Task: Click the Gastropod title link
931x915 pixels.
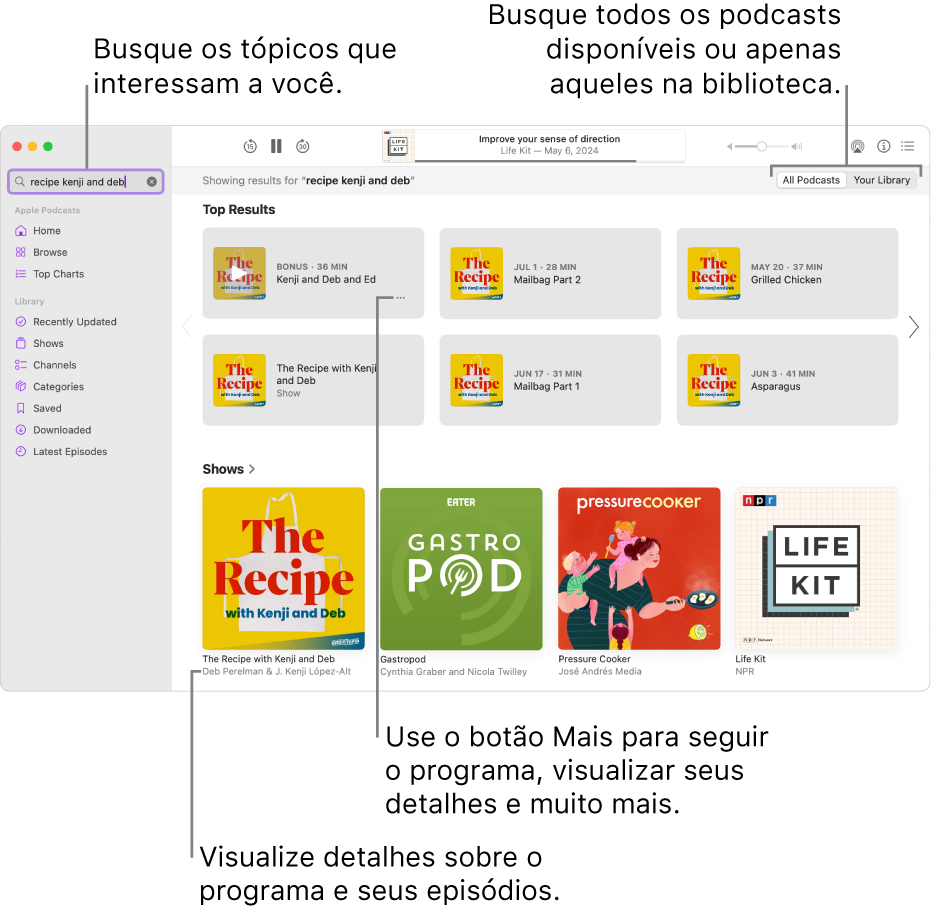Action: click(403, 659)
